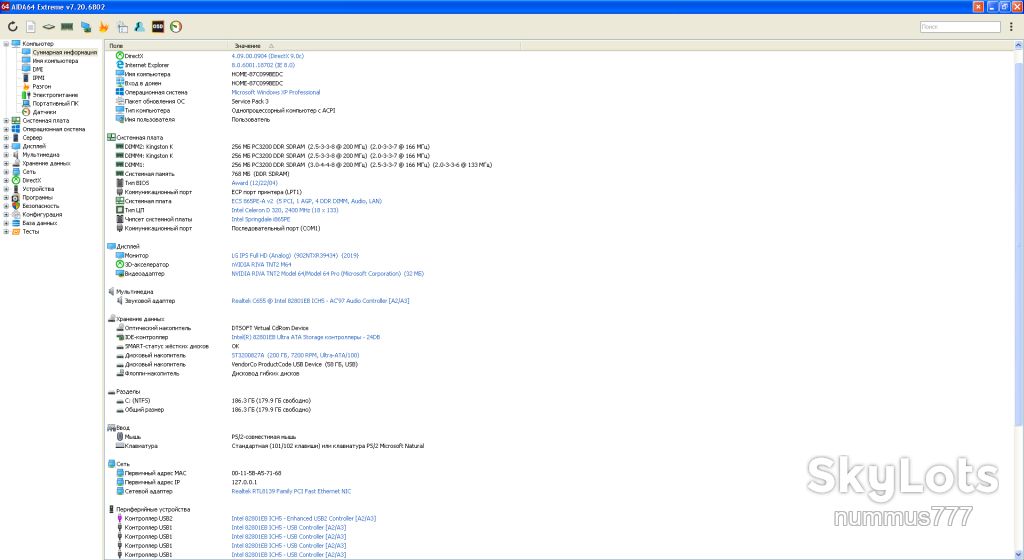Open the Realtek C655 audio controller link
The width and height of the screenshot is (1024, 560).
pyautogui.click(x=320, y=301)
